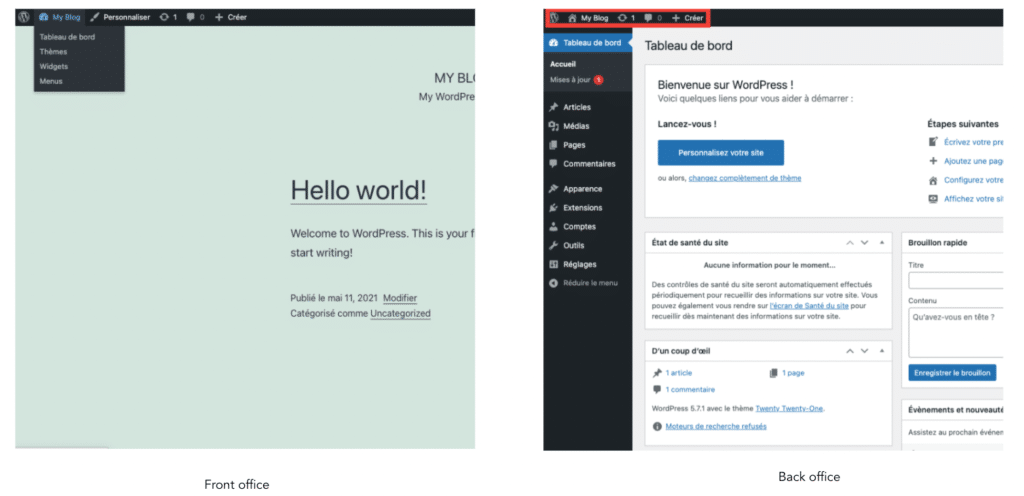This screenshot has height=496, width=1024.
Task: Collapse the D'un coup d'œil panel
Action: pos(882,350)
